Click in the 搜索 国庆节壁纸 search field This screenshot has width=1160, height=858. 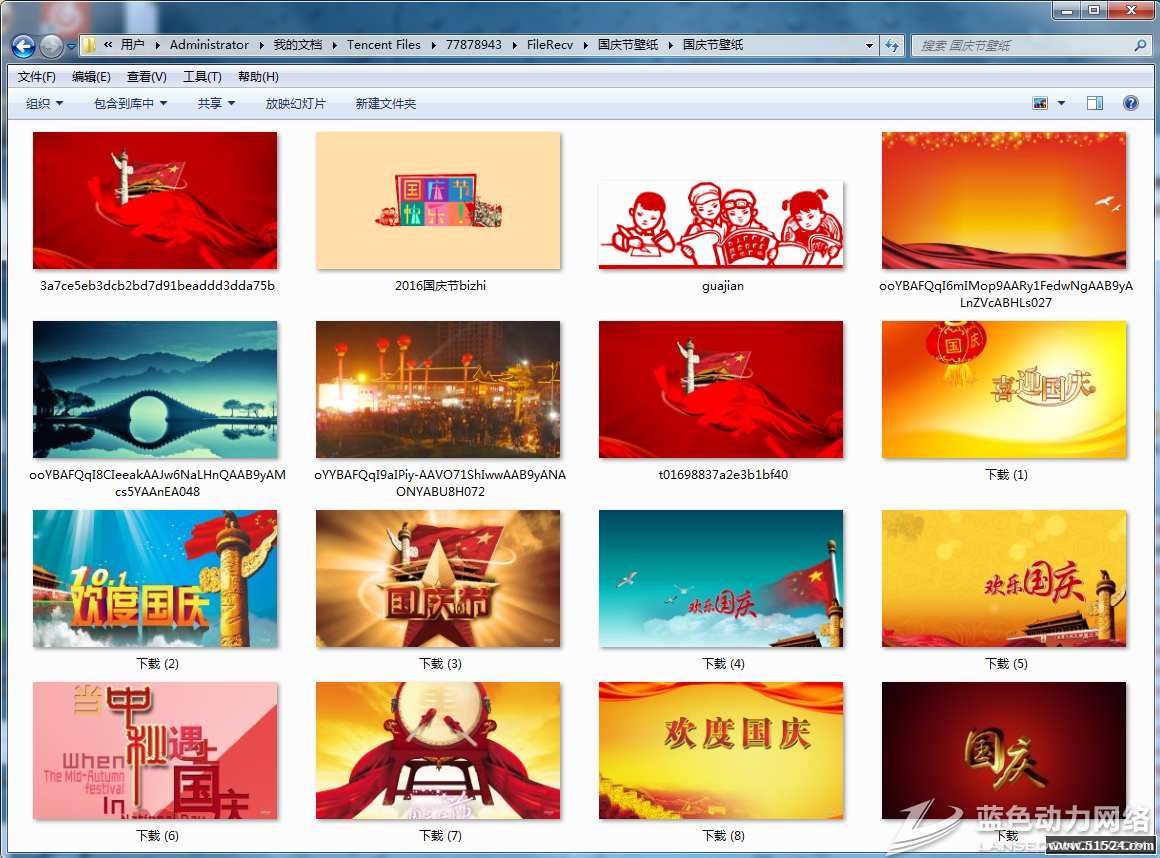(1020, 45)
